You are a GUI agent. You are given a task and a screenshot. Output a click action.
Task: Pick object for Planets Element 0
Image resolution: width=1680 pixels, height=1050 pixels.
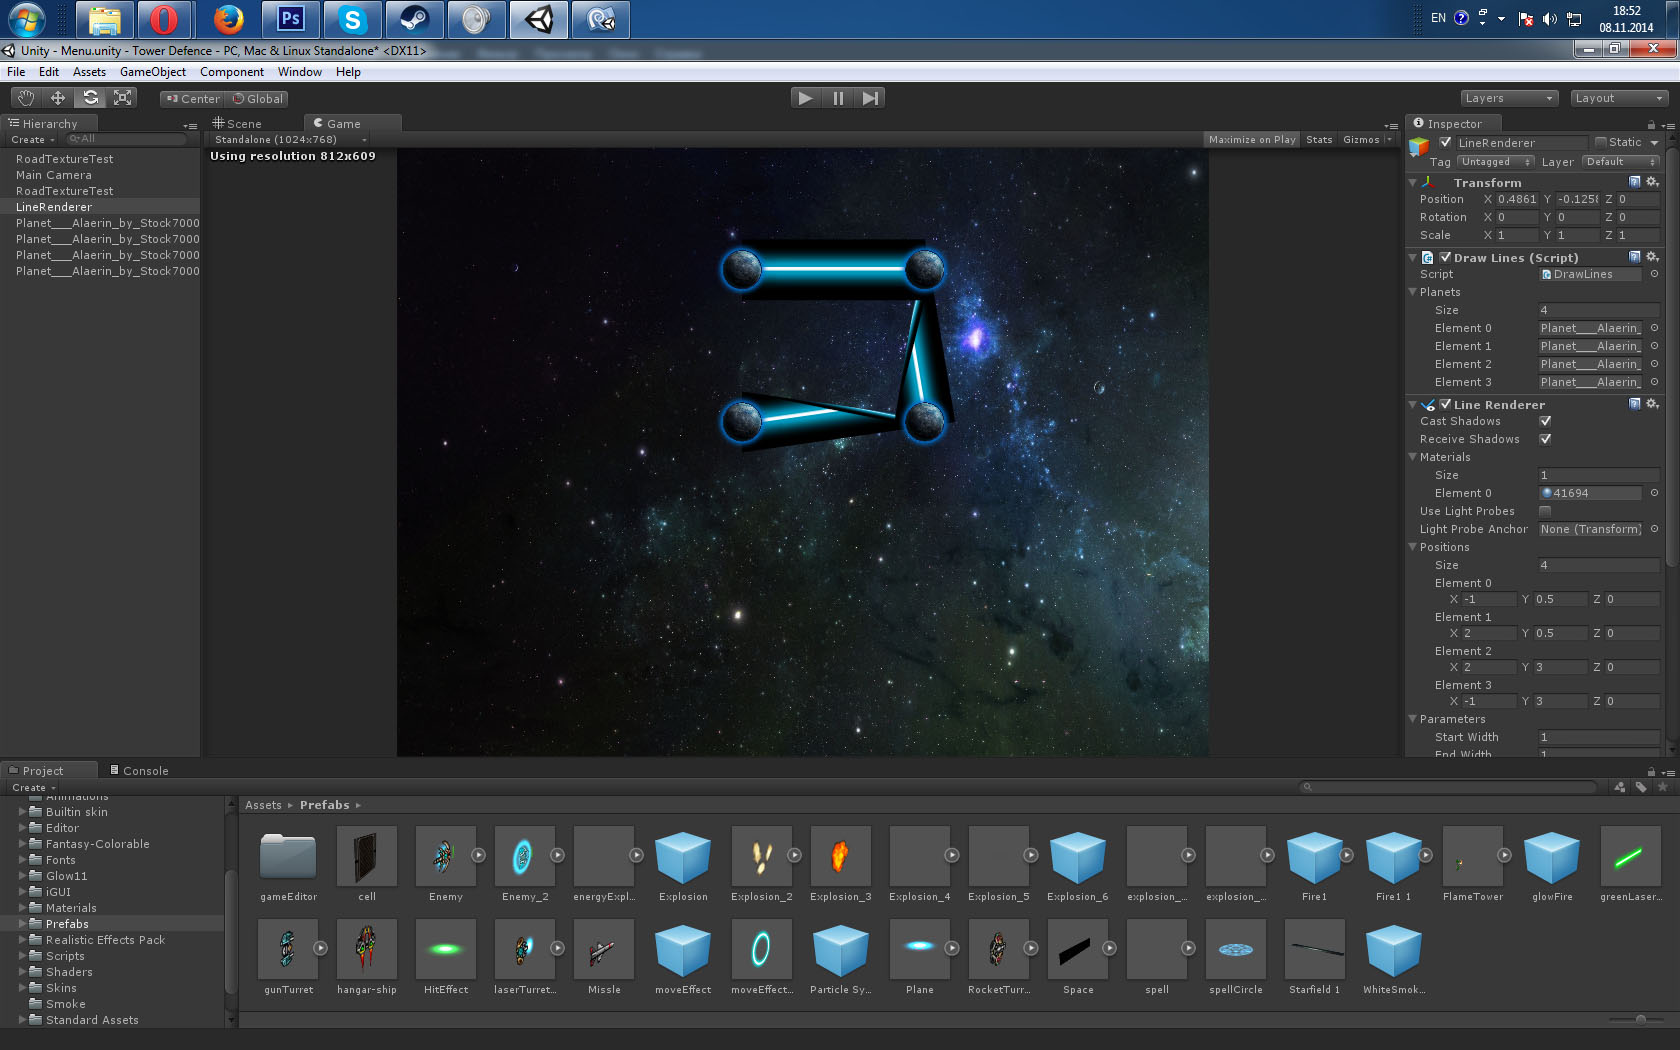pyautogui.click(x=1654, y=328)
